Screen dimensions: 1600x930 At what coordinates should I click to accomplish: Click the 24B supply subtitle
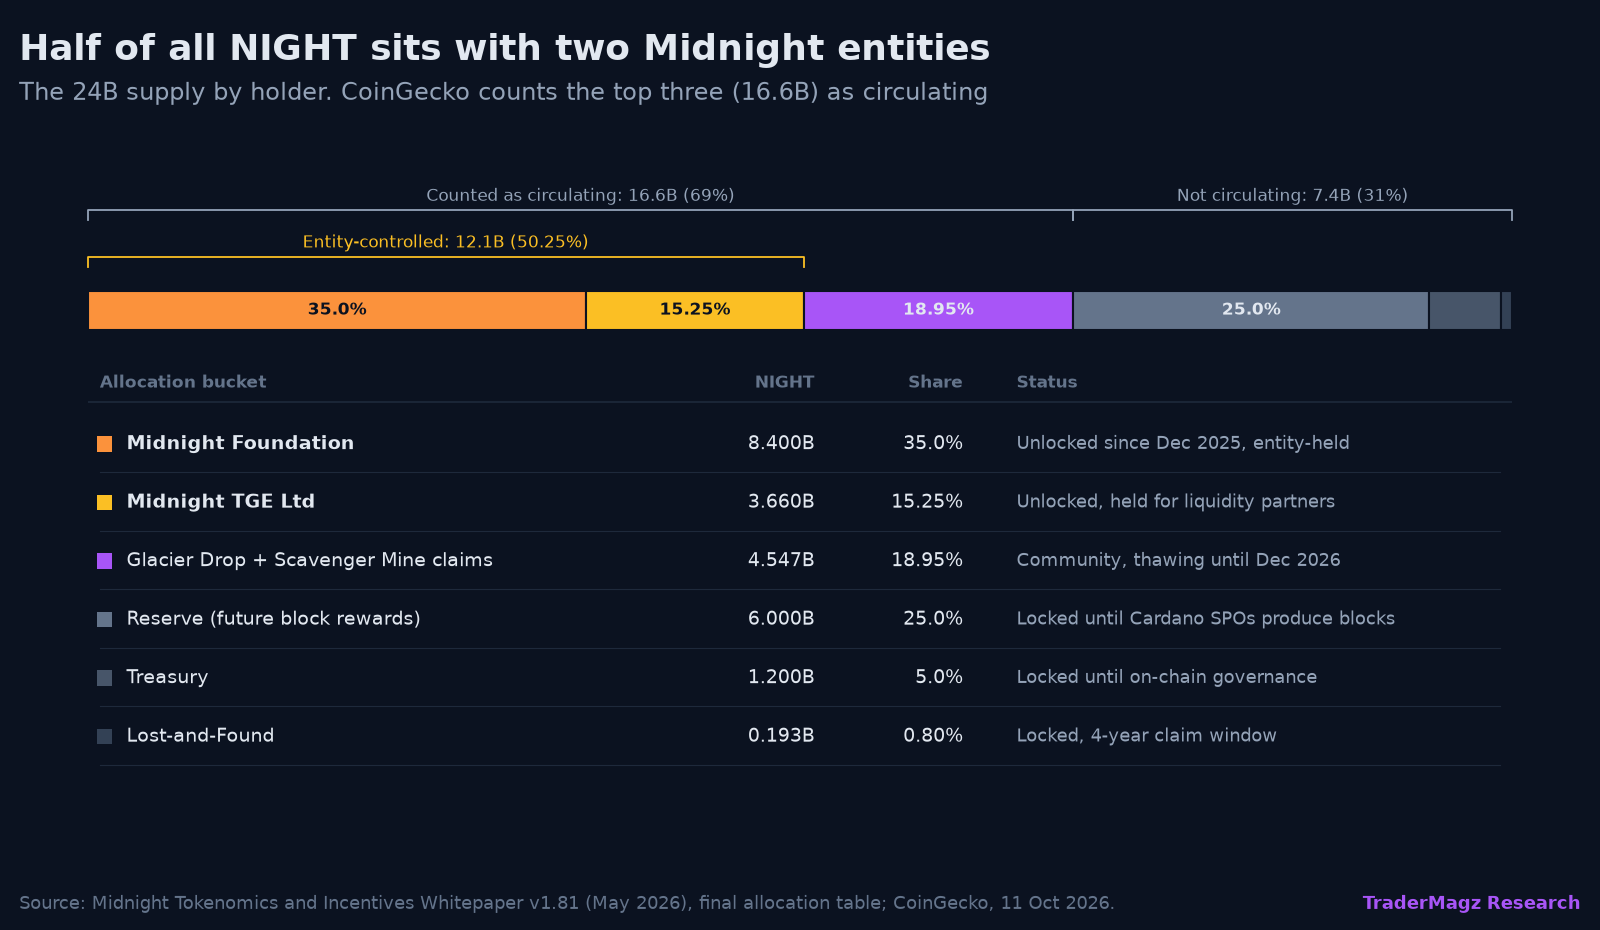[x=503, y=92]
